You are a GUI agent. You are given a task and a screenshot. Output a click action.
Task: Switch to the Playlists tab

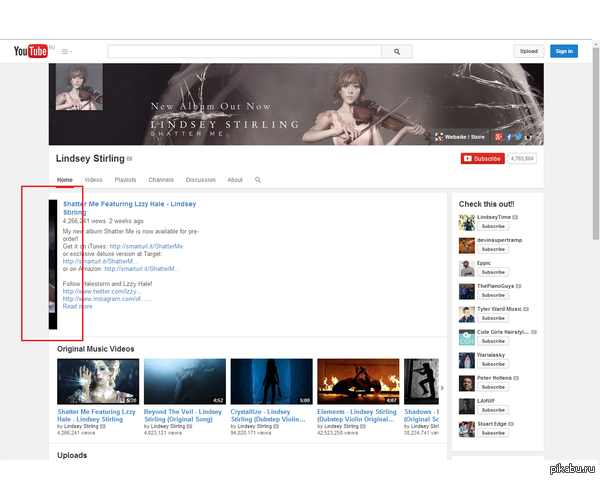click(125, 180)
